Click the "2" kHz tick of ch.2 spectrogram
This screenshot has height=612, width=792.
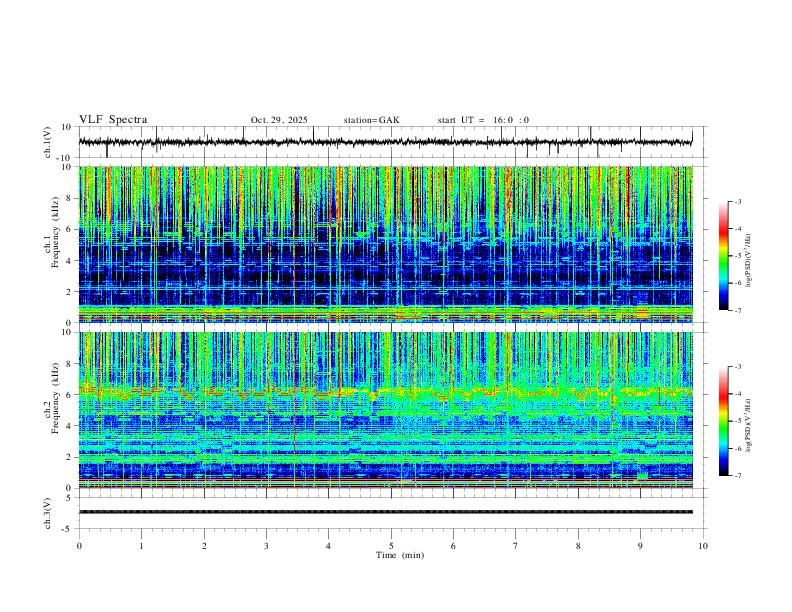click(69, 457)
